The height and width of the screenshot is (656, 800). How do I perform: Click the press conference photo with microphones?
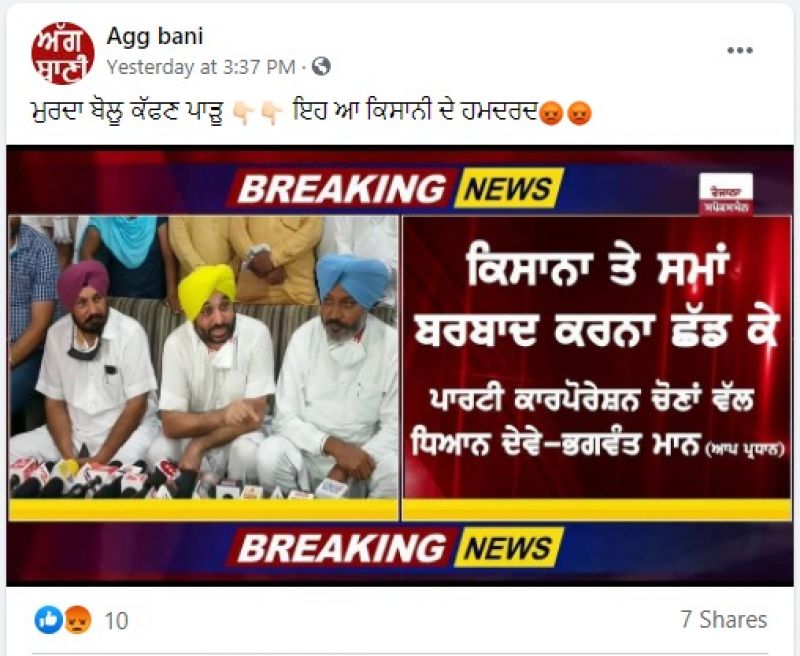204,357
